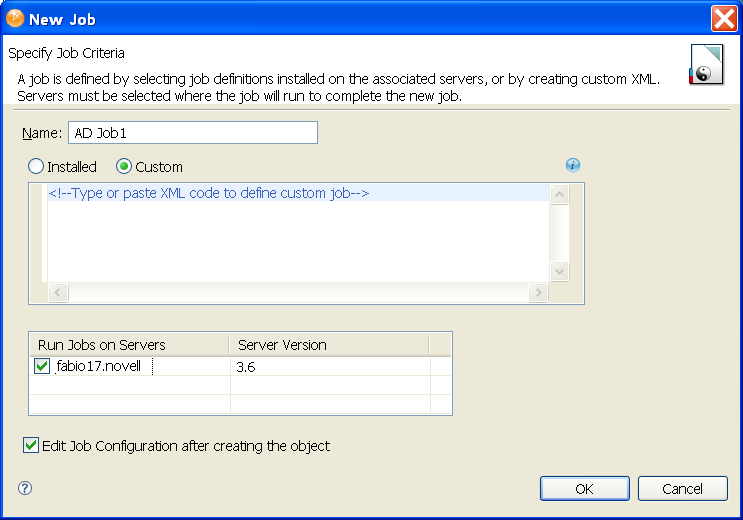Viewport: 743px width, 520px height.
Task: Select the 3.6 server version cell
Action: pyautogui.click(x=330, y=367)
